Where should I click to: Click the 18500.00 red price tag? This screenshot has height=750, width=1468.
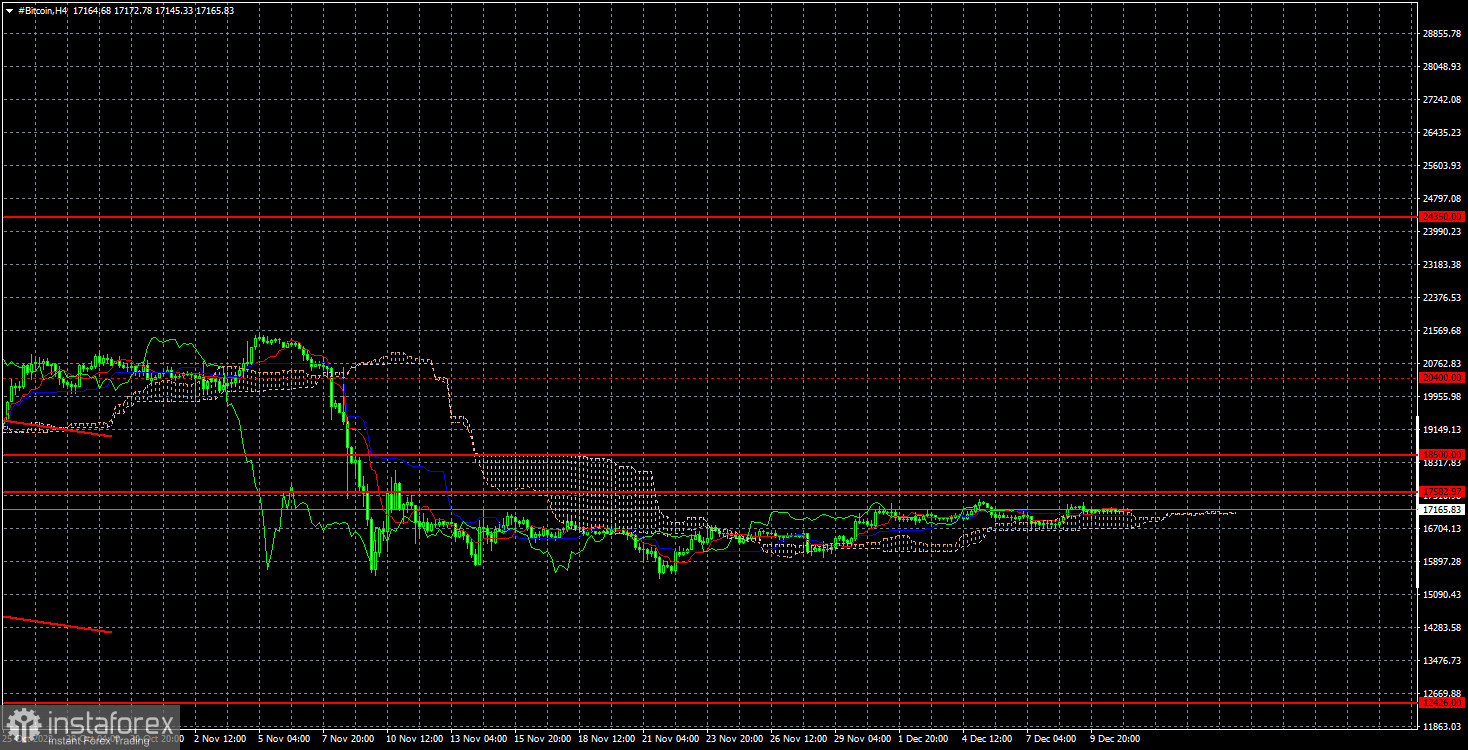1442,454
